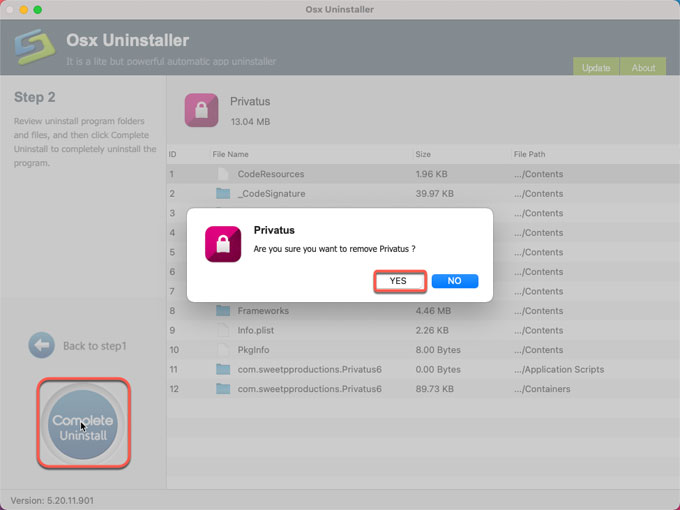The image size is (680, 510).
Task: Sort by the Size column header
Action: (423, 154)
